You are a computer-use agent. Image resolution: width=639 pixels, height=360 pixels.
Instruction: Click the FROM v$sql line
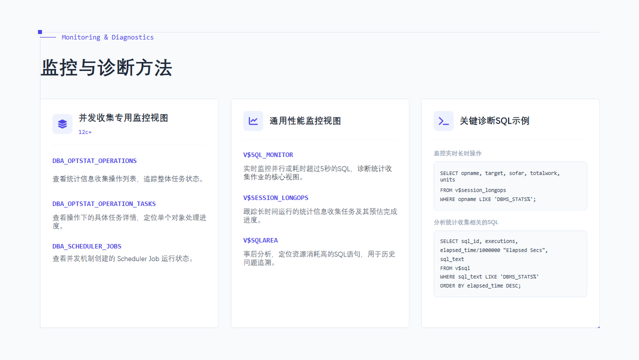tap(455, 268)
